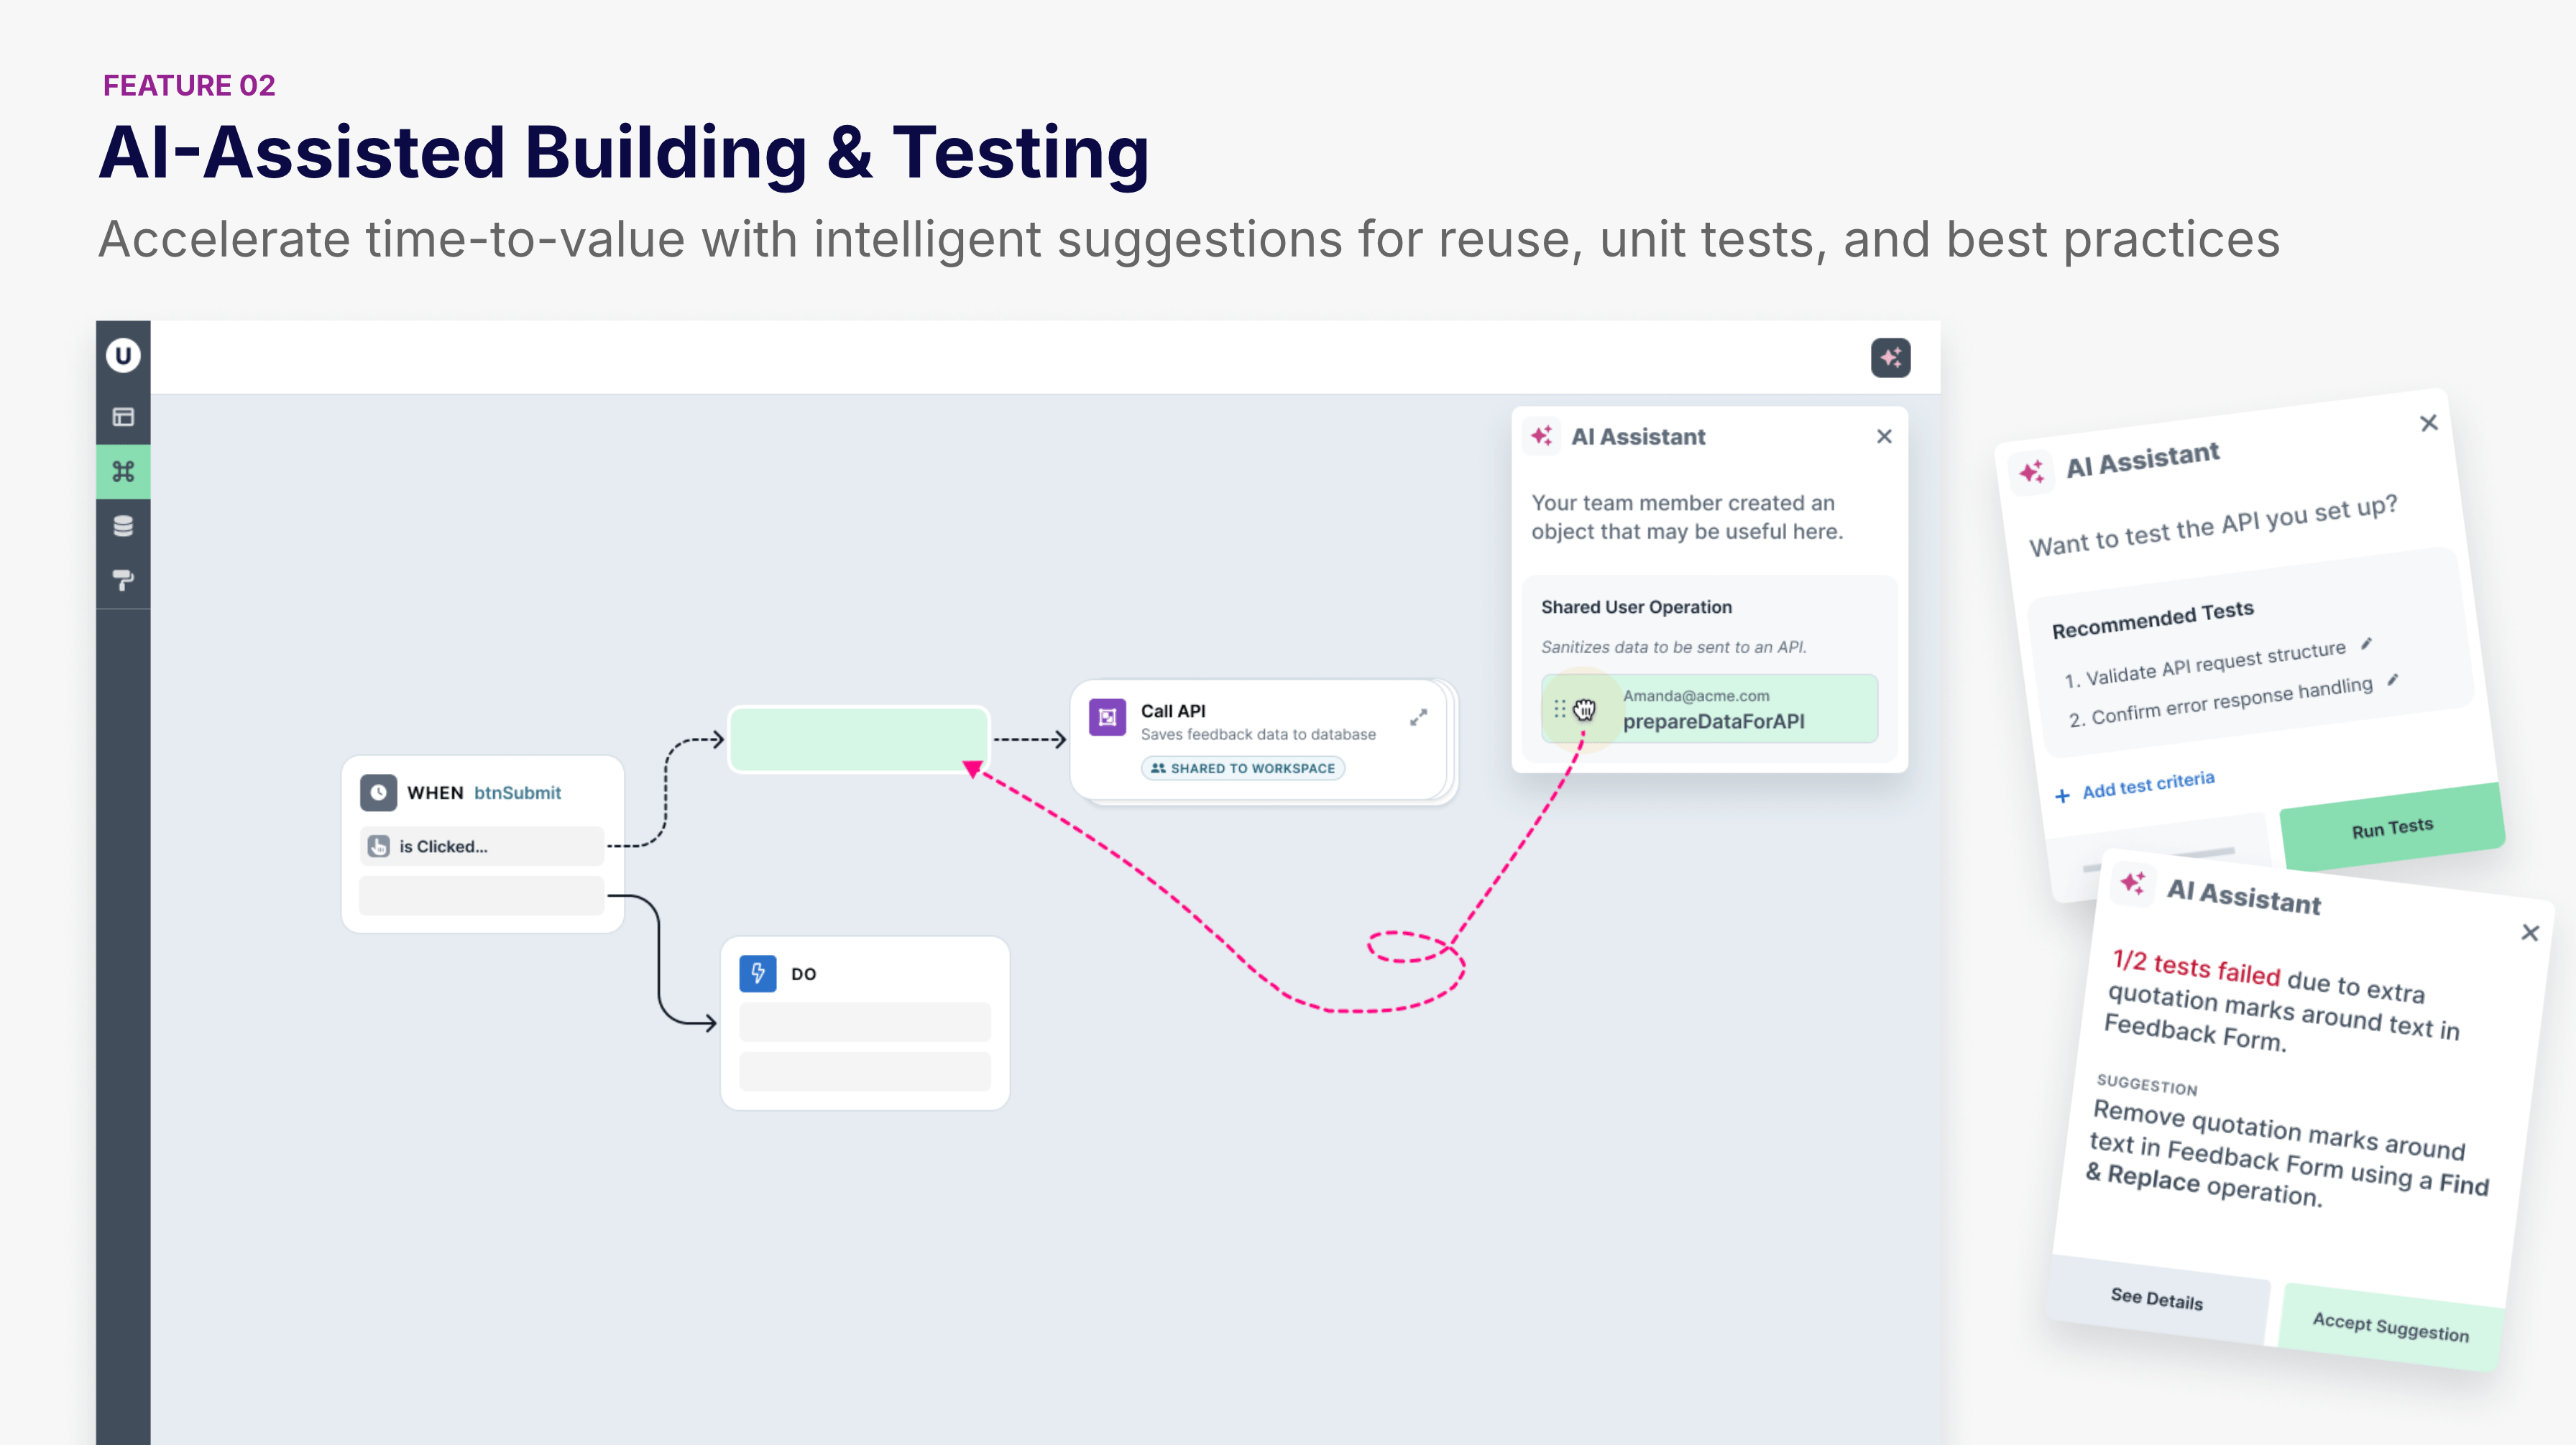Select first empty row in DO block

(864, 1022)
